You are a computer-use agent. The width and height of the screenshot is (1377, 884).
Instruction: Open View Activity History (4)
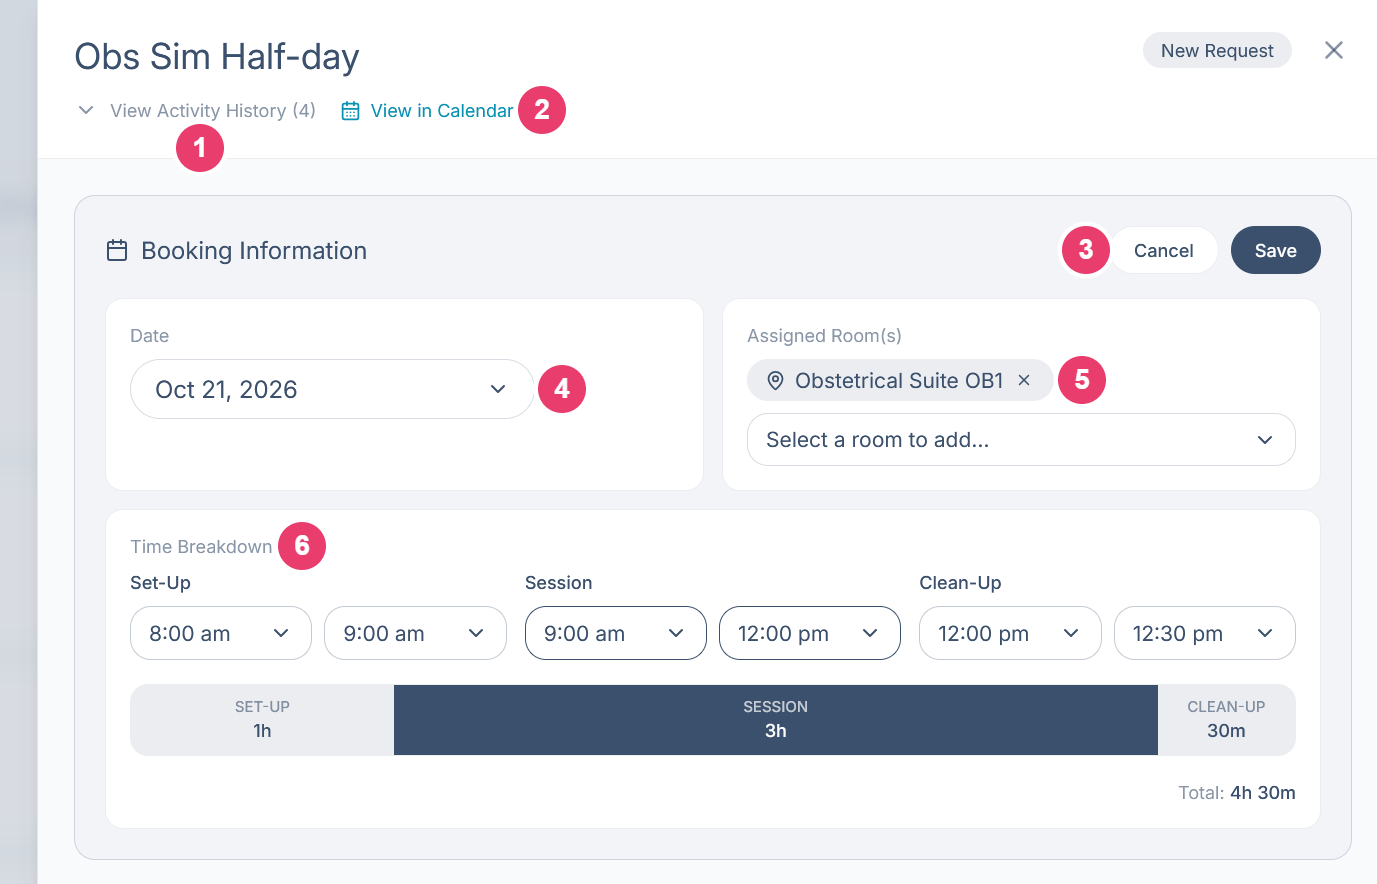213,111
